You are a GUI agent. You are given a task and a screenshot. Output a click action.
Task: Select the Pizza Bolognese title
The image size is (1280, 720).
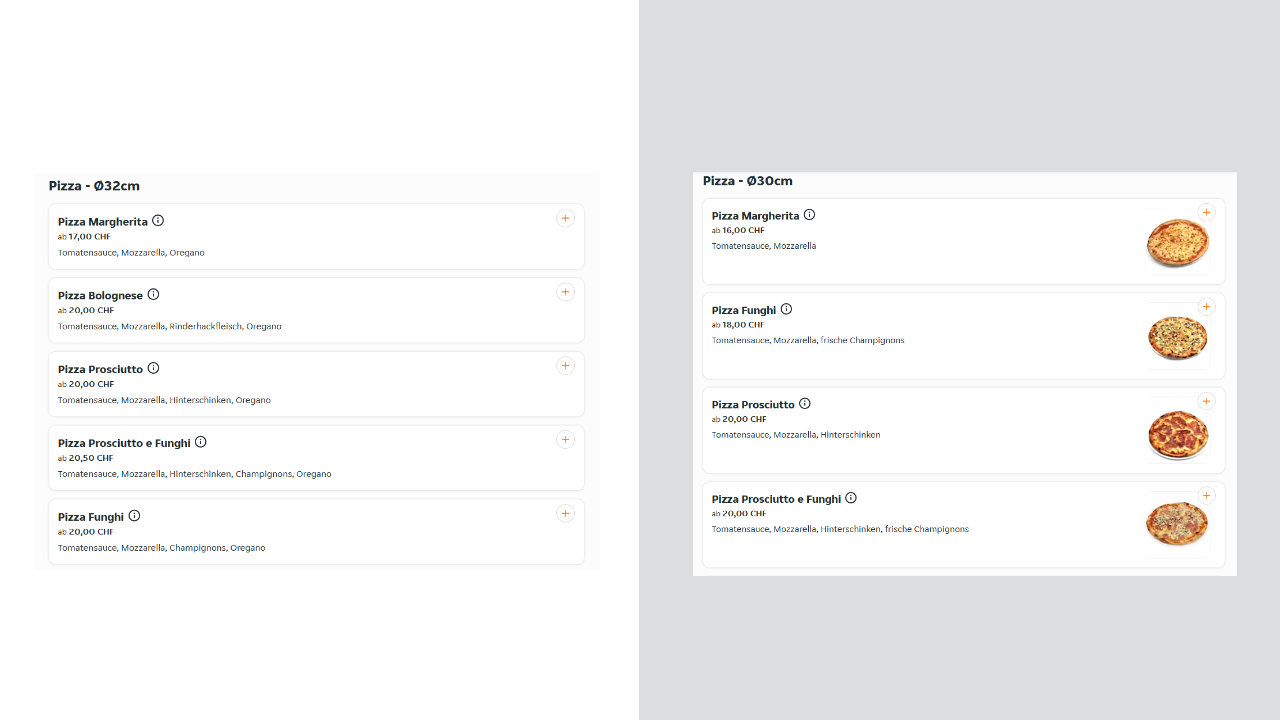click(100, 296)
